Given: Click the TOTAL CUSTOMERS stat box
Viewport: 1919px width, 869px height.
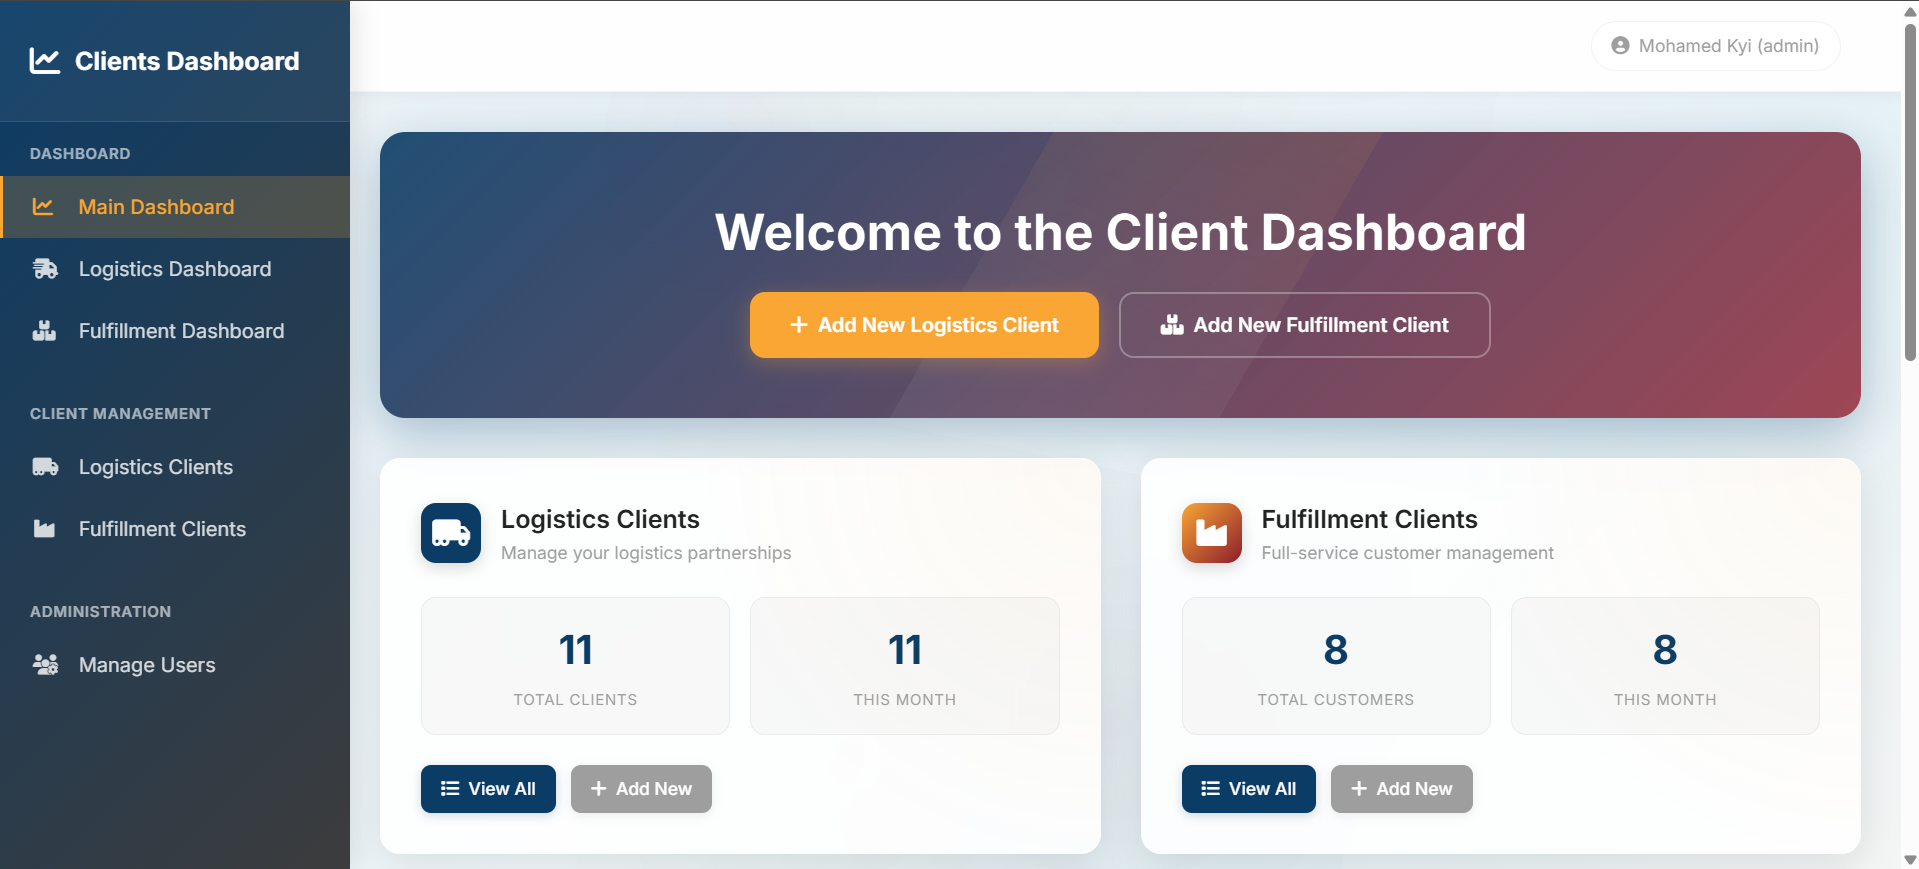Looking at the screenshot, I should (1336, 666).
